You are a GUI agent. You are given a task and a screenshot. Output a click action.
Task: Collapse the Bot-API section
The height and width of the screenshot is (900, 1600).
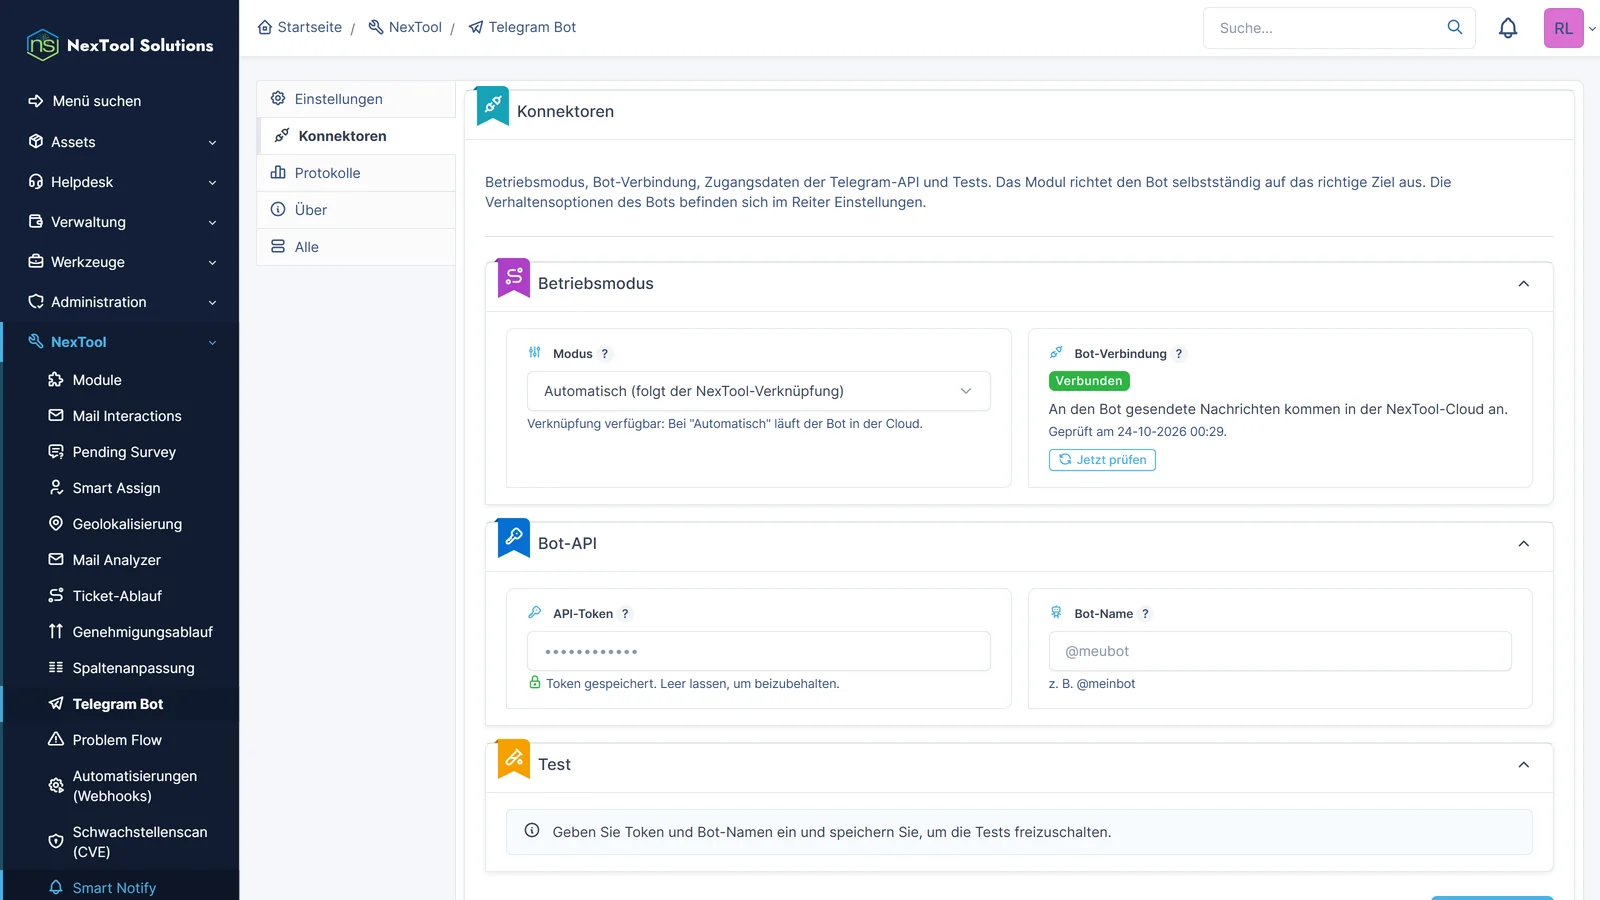[1524, 544]
